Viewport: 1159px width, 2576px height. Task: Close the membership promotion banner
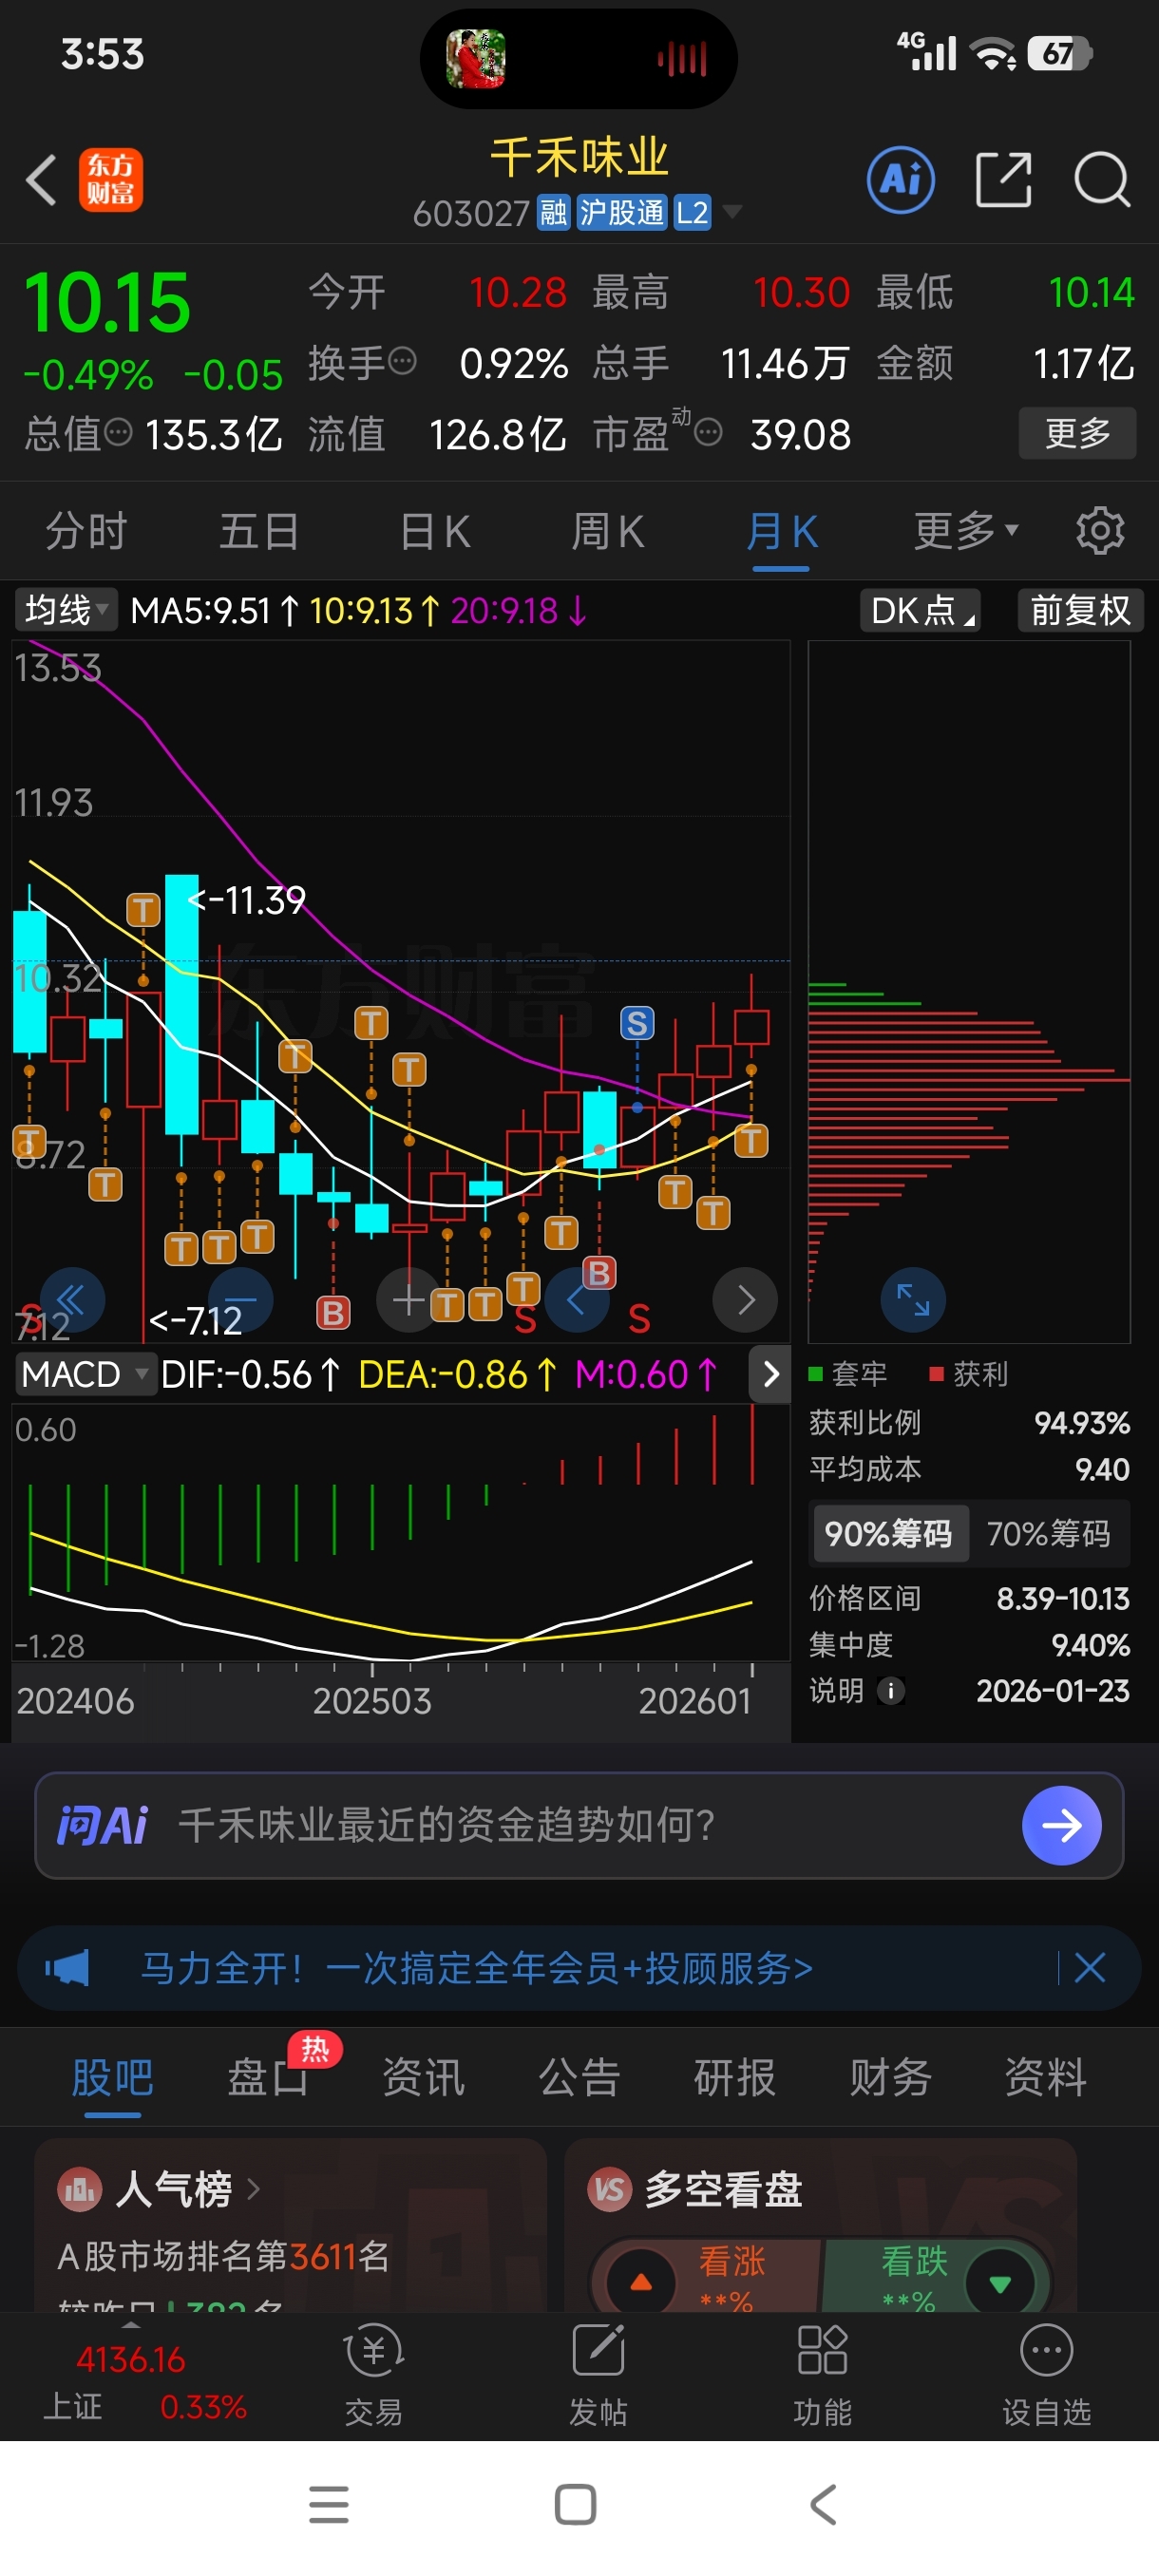[1090, 1967]
